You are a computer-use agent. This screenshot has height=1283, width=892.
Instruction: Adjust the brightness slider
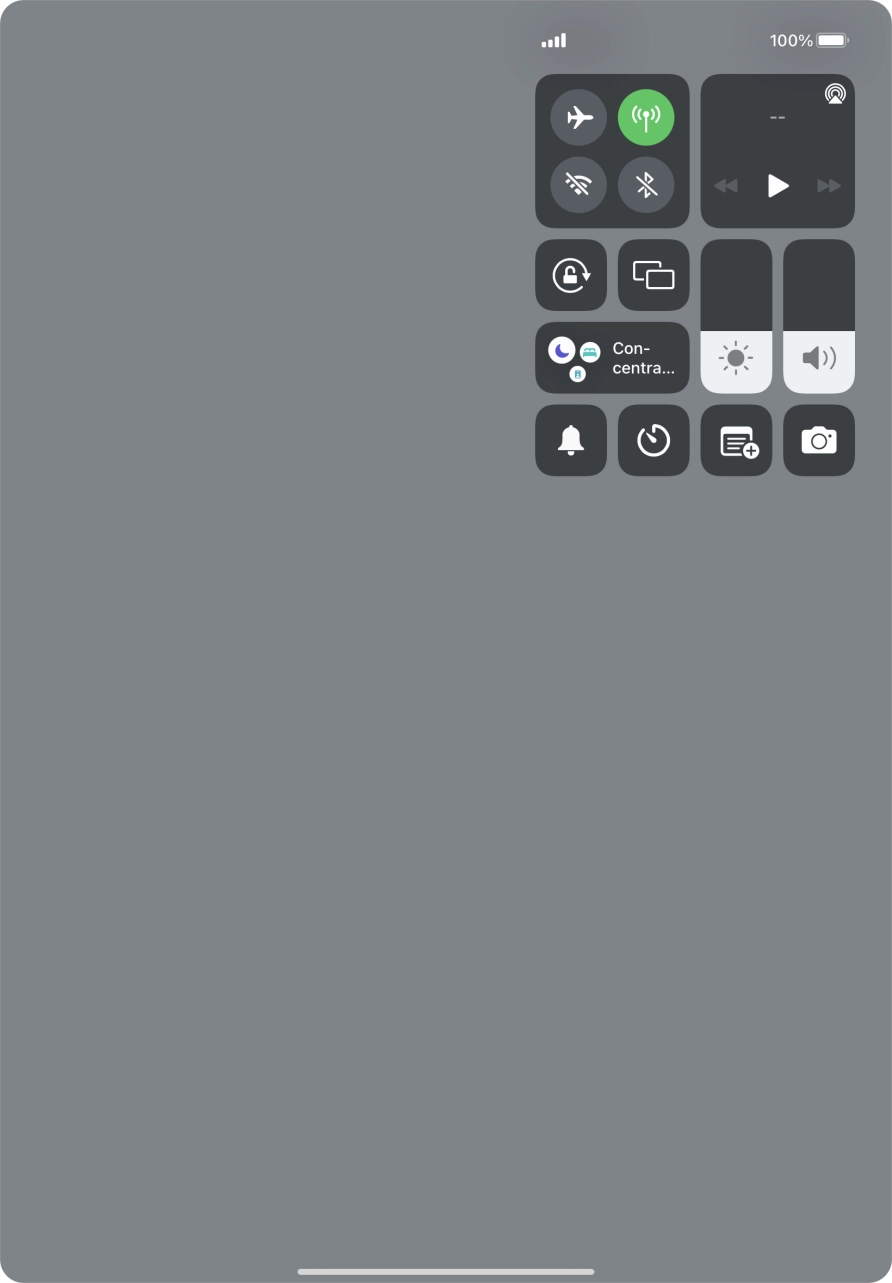(736, 316)
